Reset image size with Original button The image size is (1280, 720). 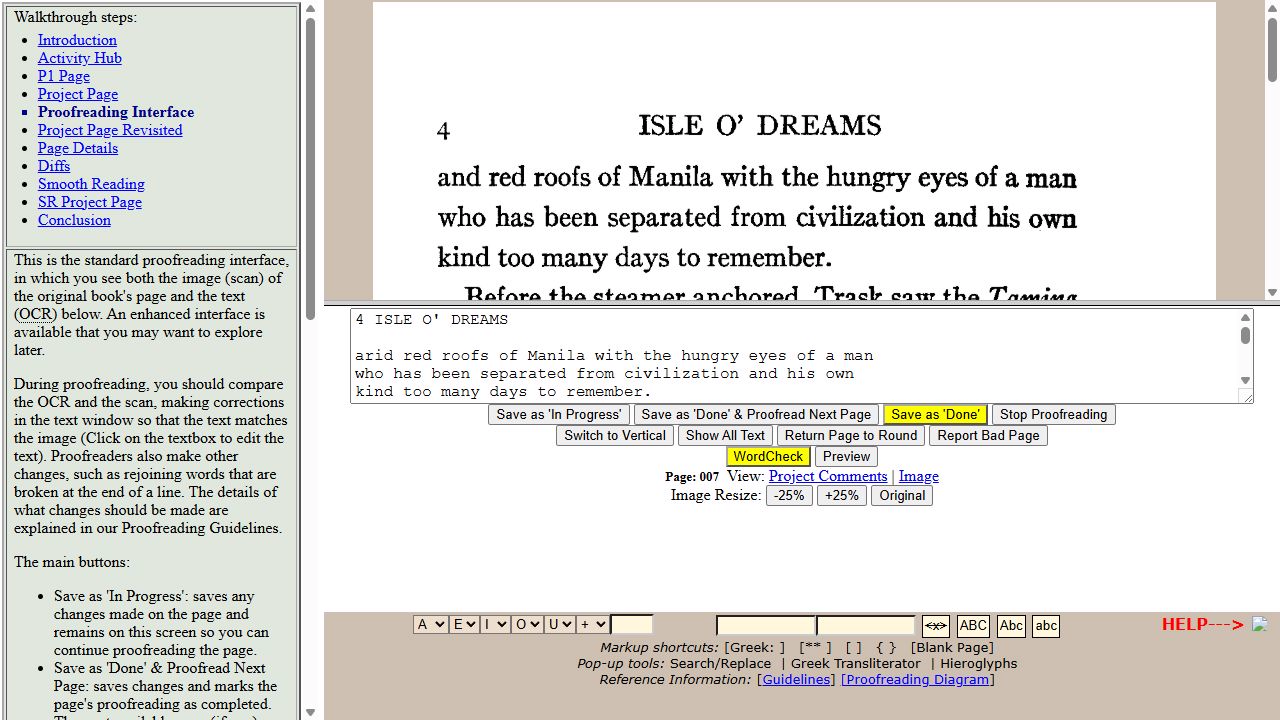point(902,496)
